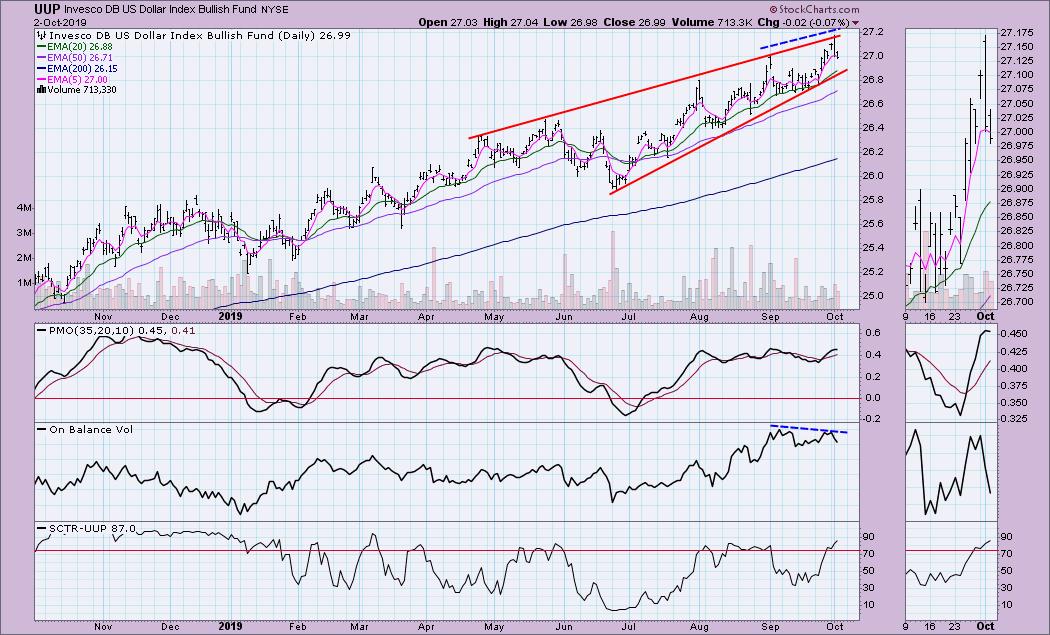Click the red upper wedge trendline

point(654,87)
